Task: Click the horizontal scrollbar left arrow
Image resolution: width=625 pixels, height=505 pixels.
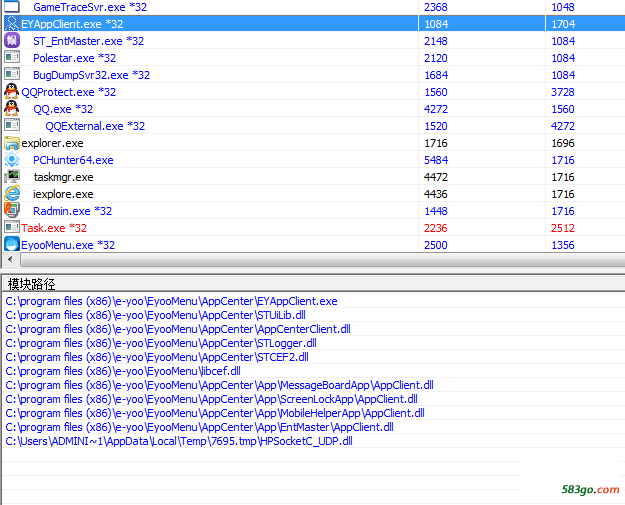Action: 10,259
